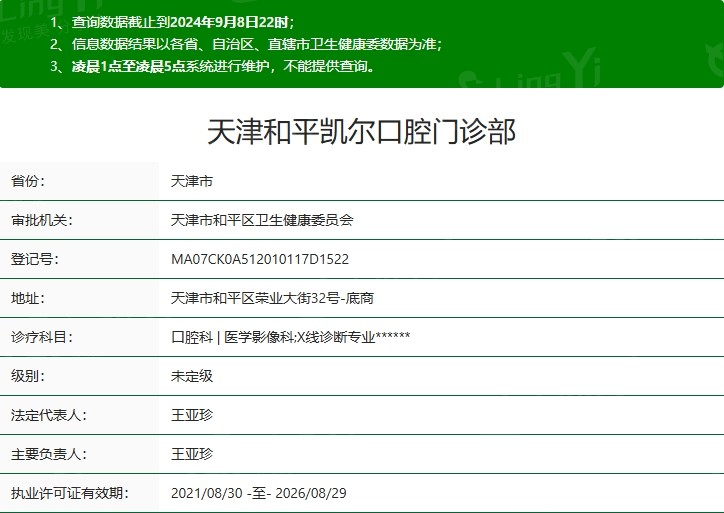Viewport: 724px width, 513px height.
Task: Select address 天津市和平区荣业大街32号-底商
Action: click(272, 298)
